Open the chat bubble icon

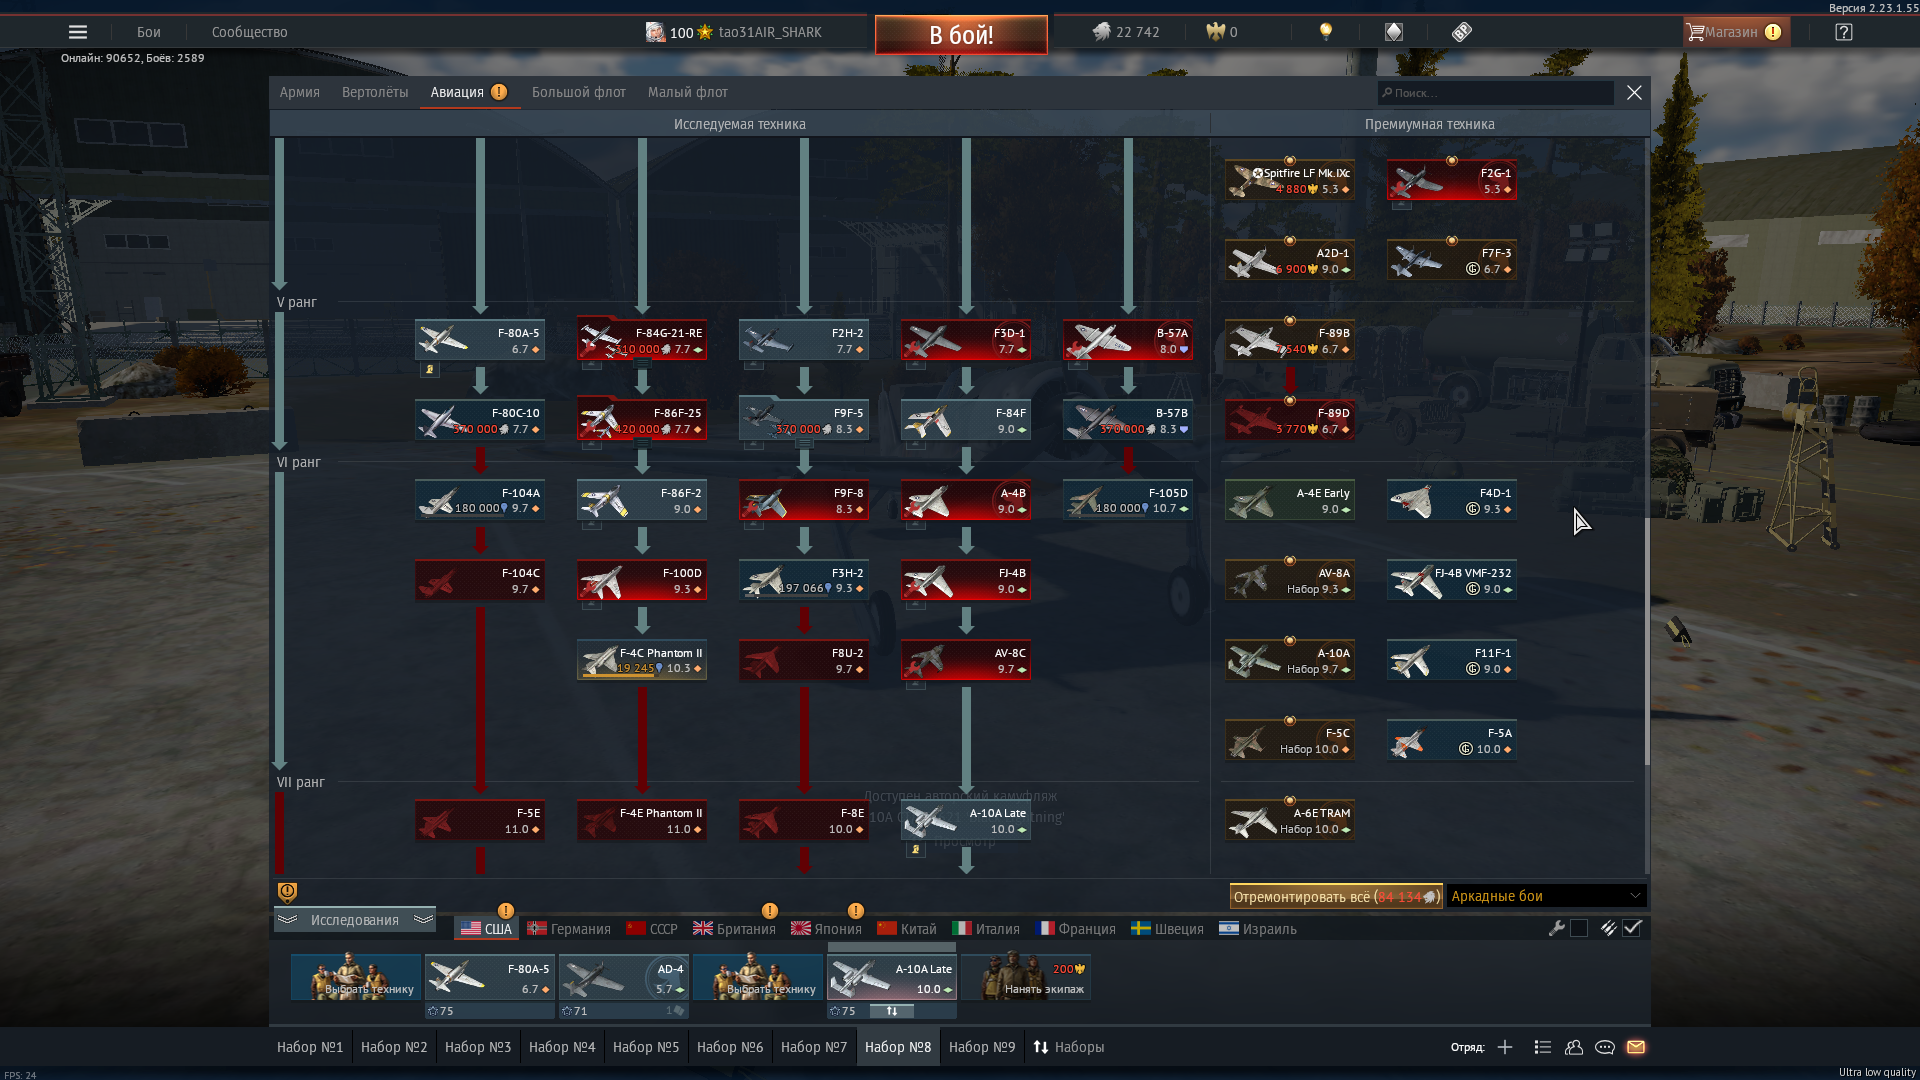tap(1605, 1047)
